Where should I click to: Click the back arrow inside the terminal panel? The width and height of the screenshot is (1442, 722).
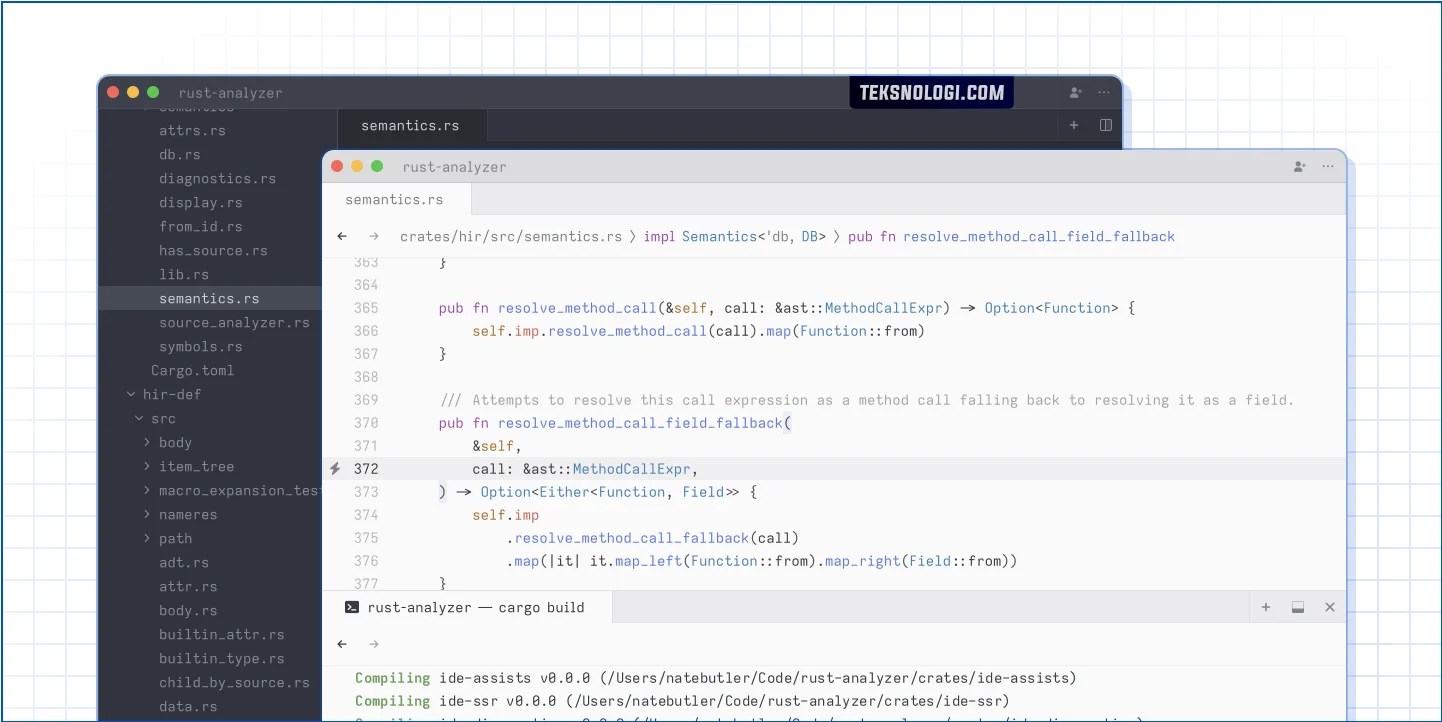click(x=341, y=644)
